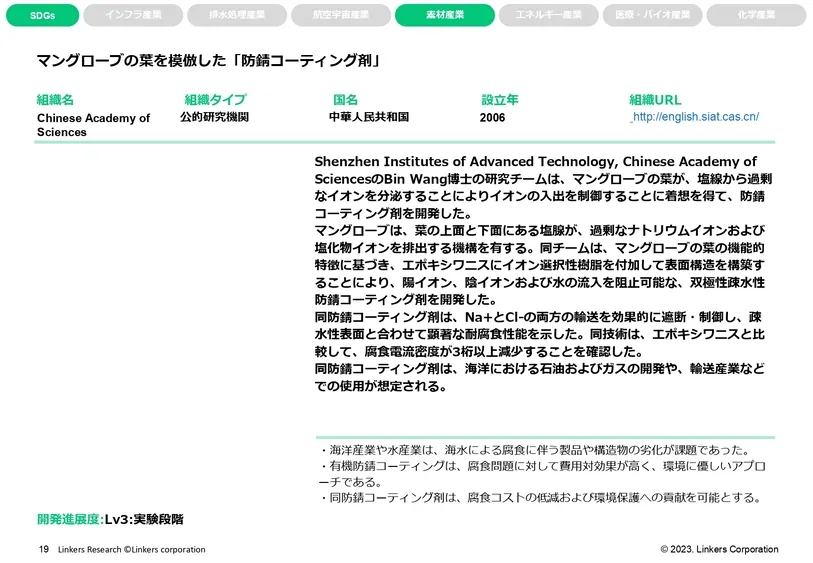Click the Chinese Academy of Sciences organization name
This screenshot has width=813, height=563.
tap(93, 125)
